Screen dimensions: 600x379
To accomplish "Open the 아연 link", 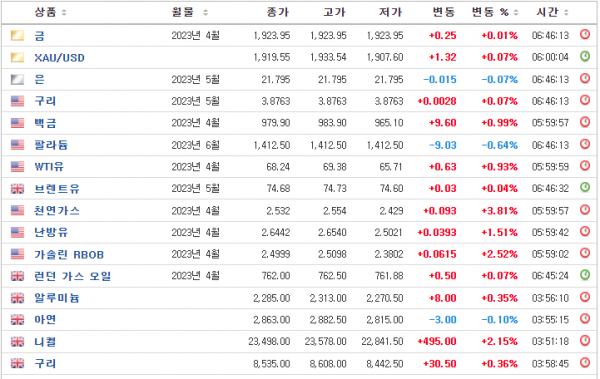I will click(45, 320).
